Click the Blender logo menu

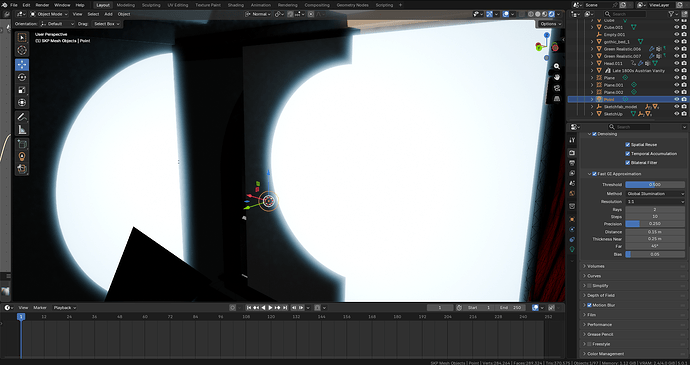(x=4, y=5)
